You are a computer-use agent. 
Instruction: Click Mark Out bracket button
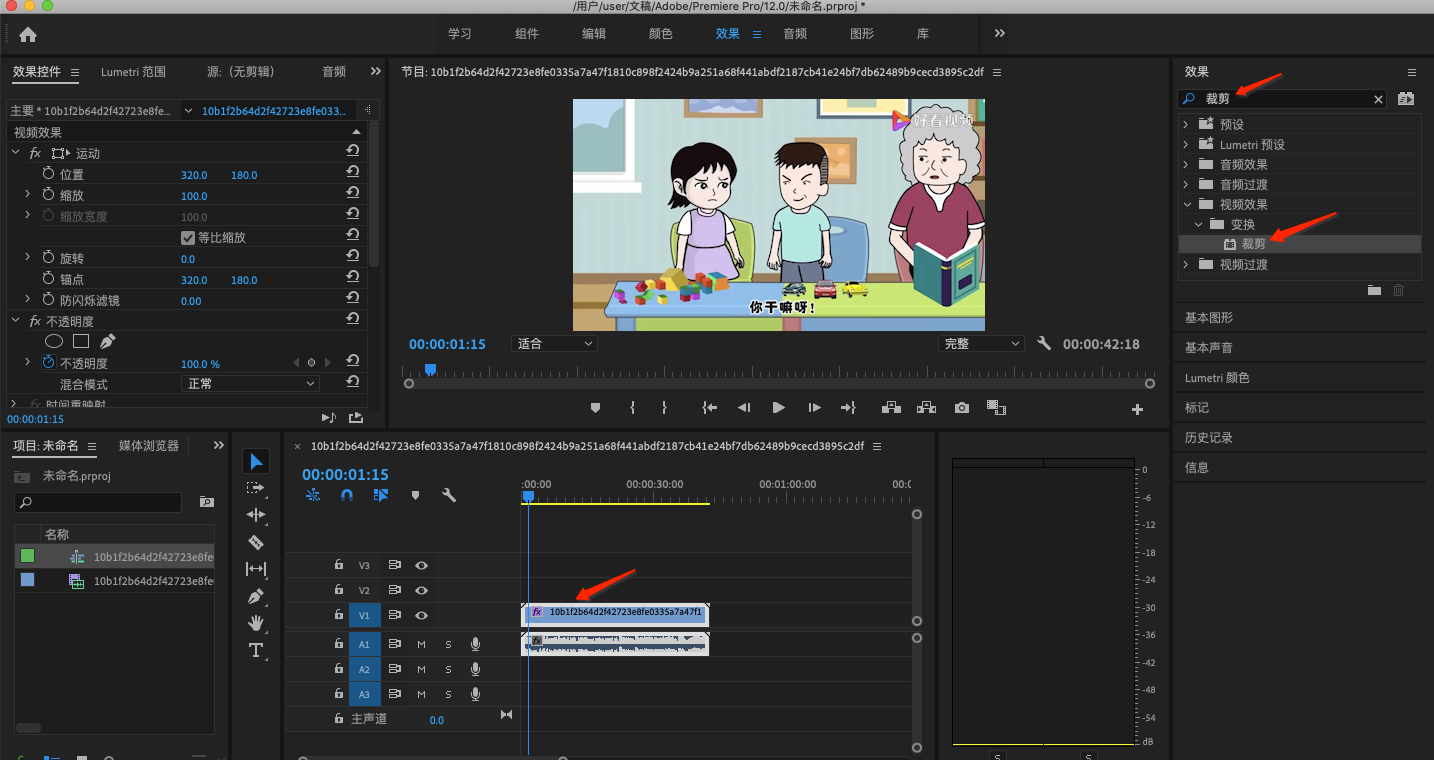point(664,408)
